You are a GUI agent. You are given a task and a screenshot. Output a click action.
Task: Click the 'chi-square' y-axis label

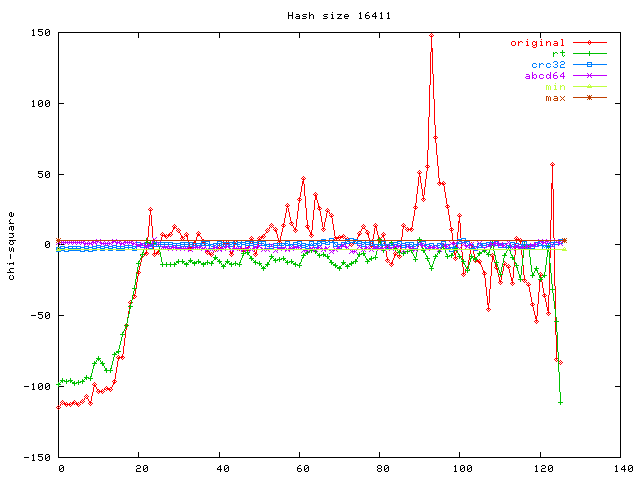tap(11, 245)
